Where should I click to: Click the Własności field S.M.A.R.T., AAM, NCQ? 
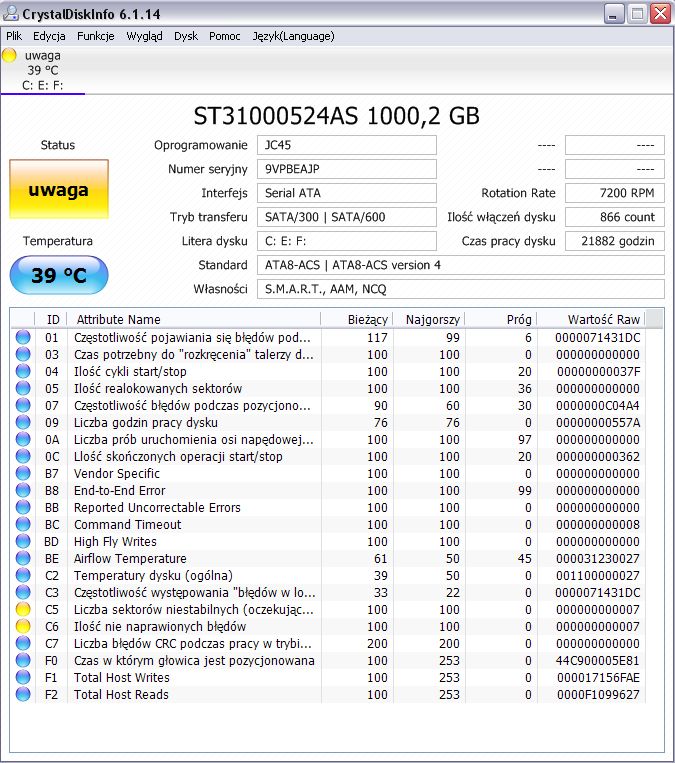pos(461,289)
